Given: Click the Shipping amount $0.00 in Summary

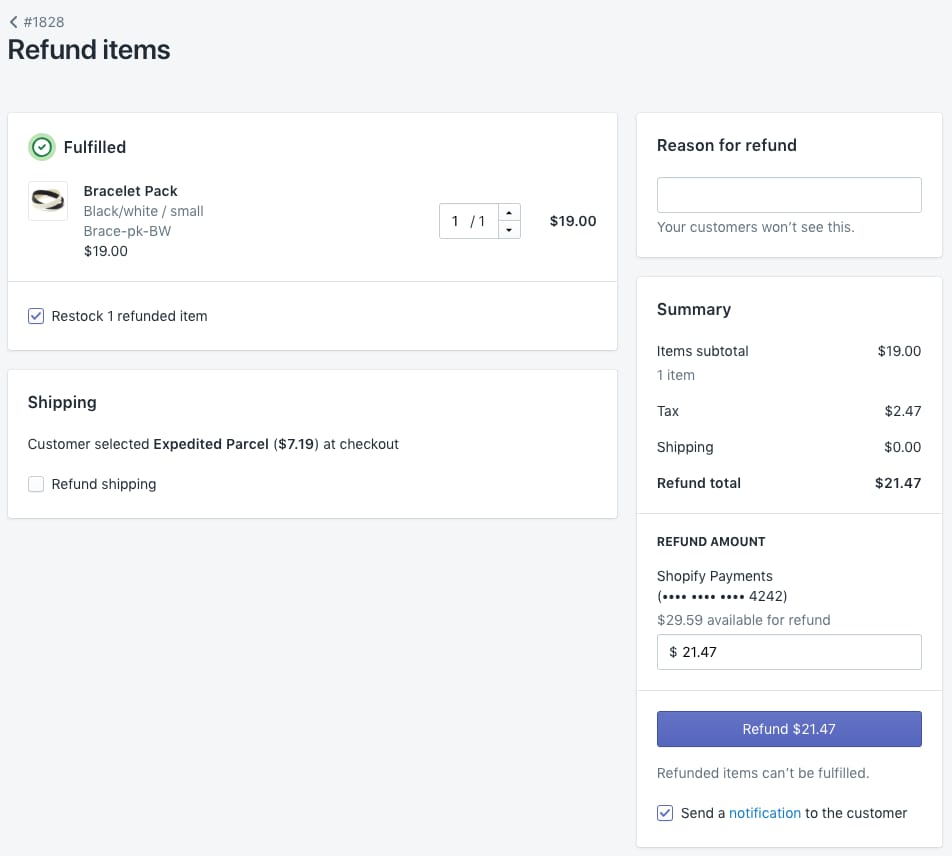Looking at the screenshot, I should [902, 447].
